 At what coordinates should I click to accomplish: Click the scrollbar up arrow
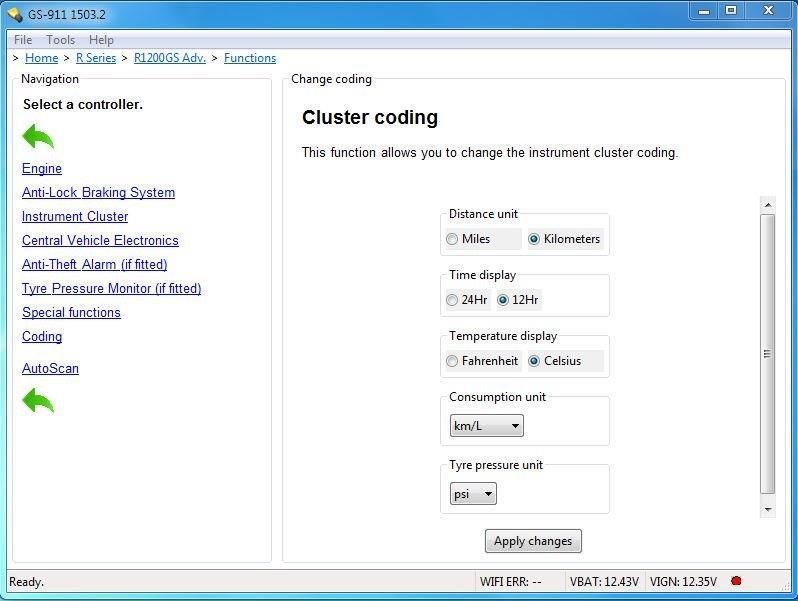tap(768, 205)
